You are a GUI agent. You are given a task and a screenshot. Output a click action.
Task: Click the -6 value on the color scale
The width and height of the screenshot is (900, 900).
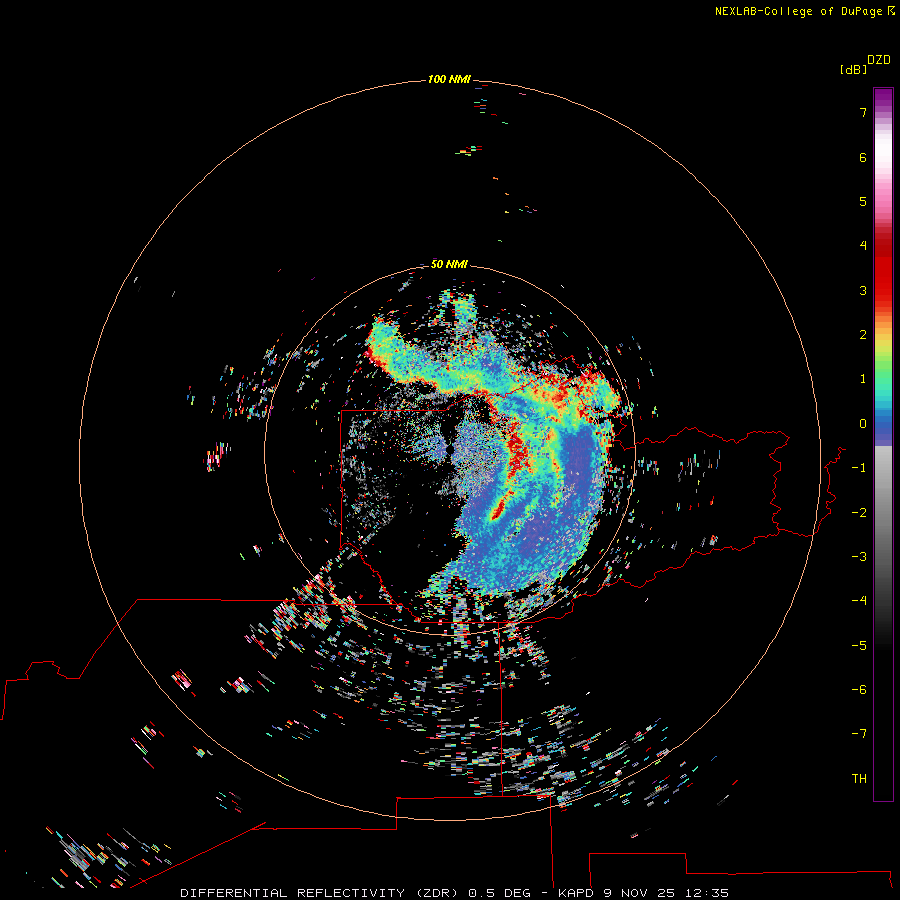(859, 690)
